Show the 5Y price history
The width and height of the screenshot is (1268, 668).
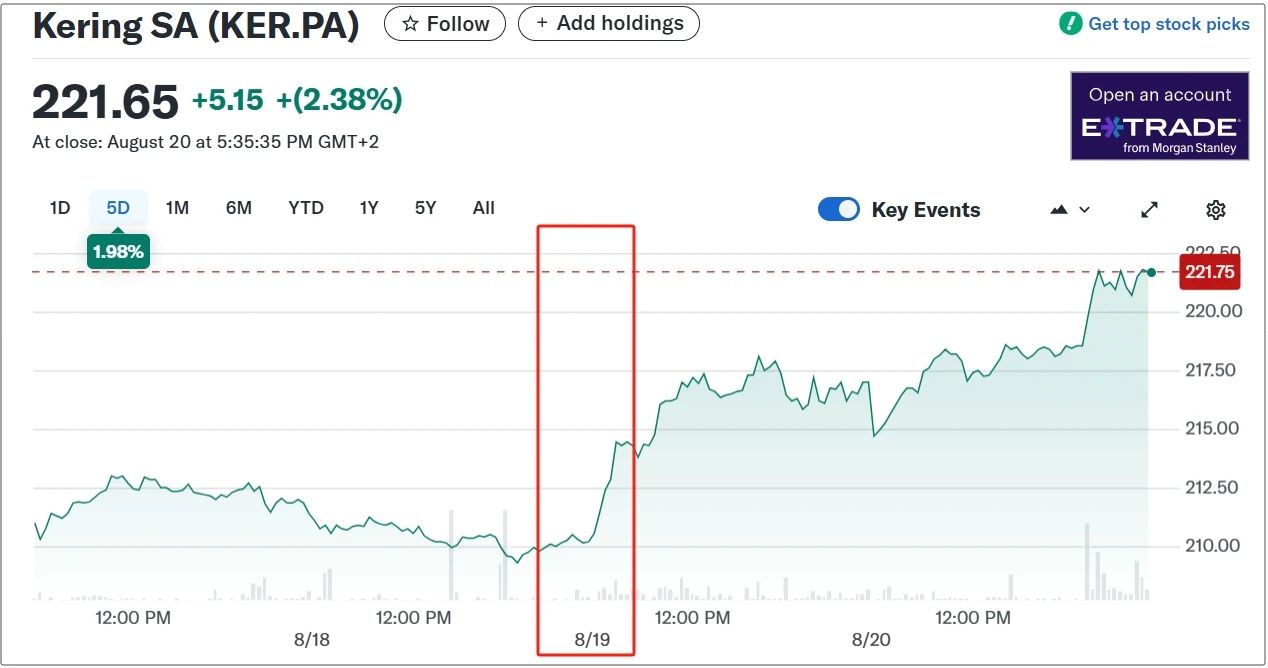(426, 208)
